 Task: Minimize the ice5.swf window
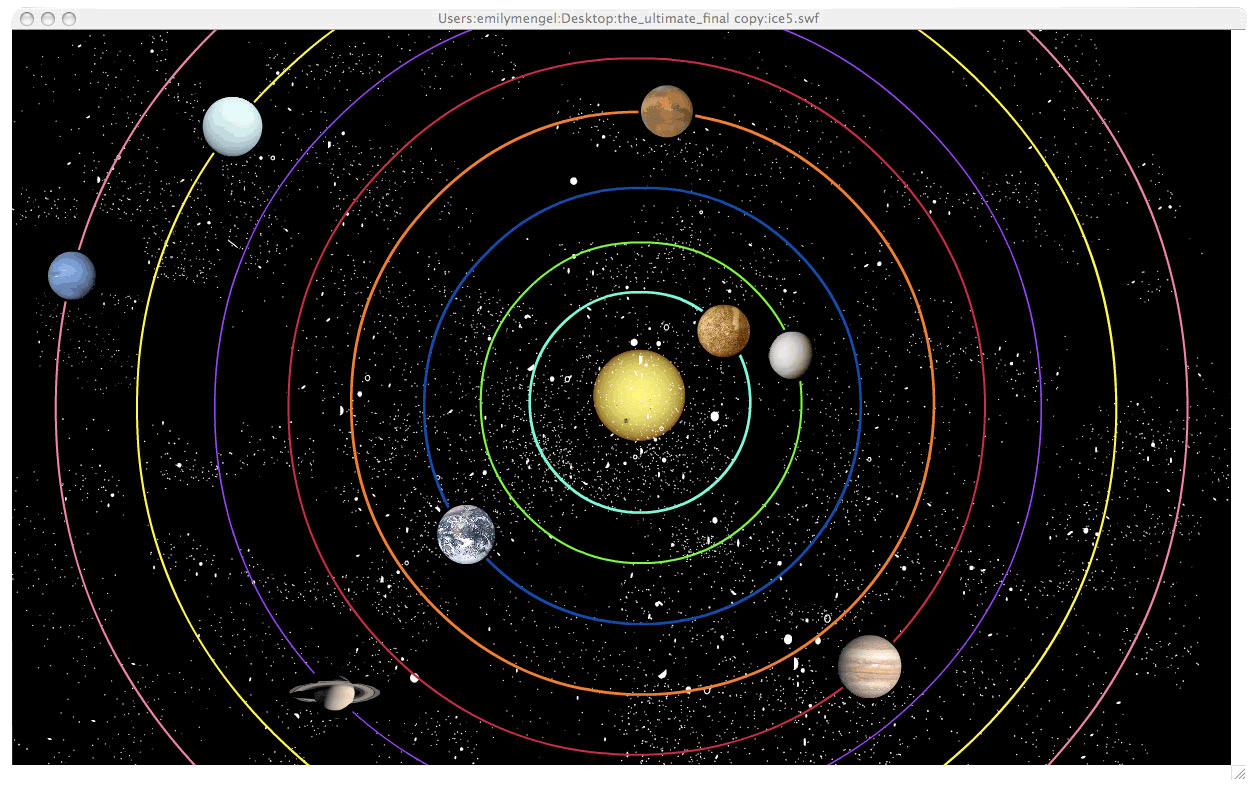pyautogui.click(x=48, y=18)
